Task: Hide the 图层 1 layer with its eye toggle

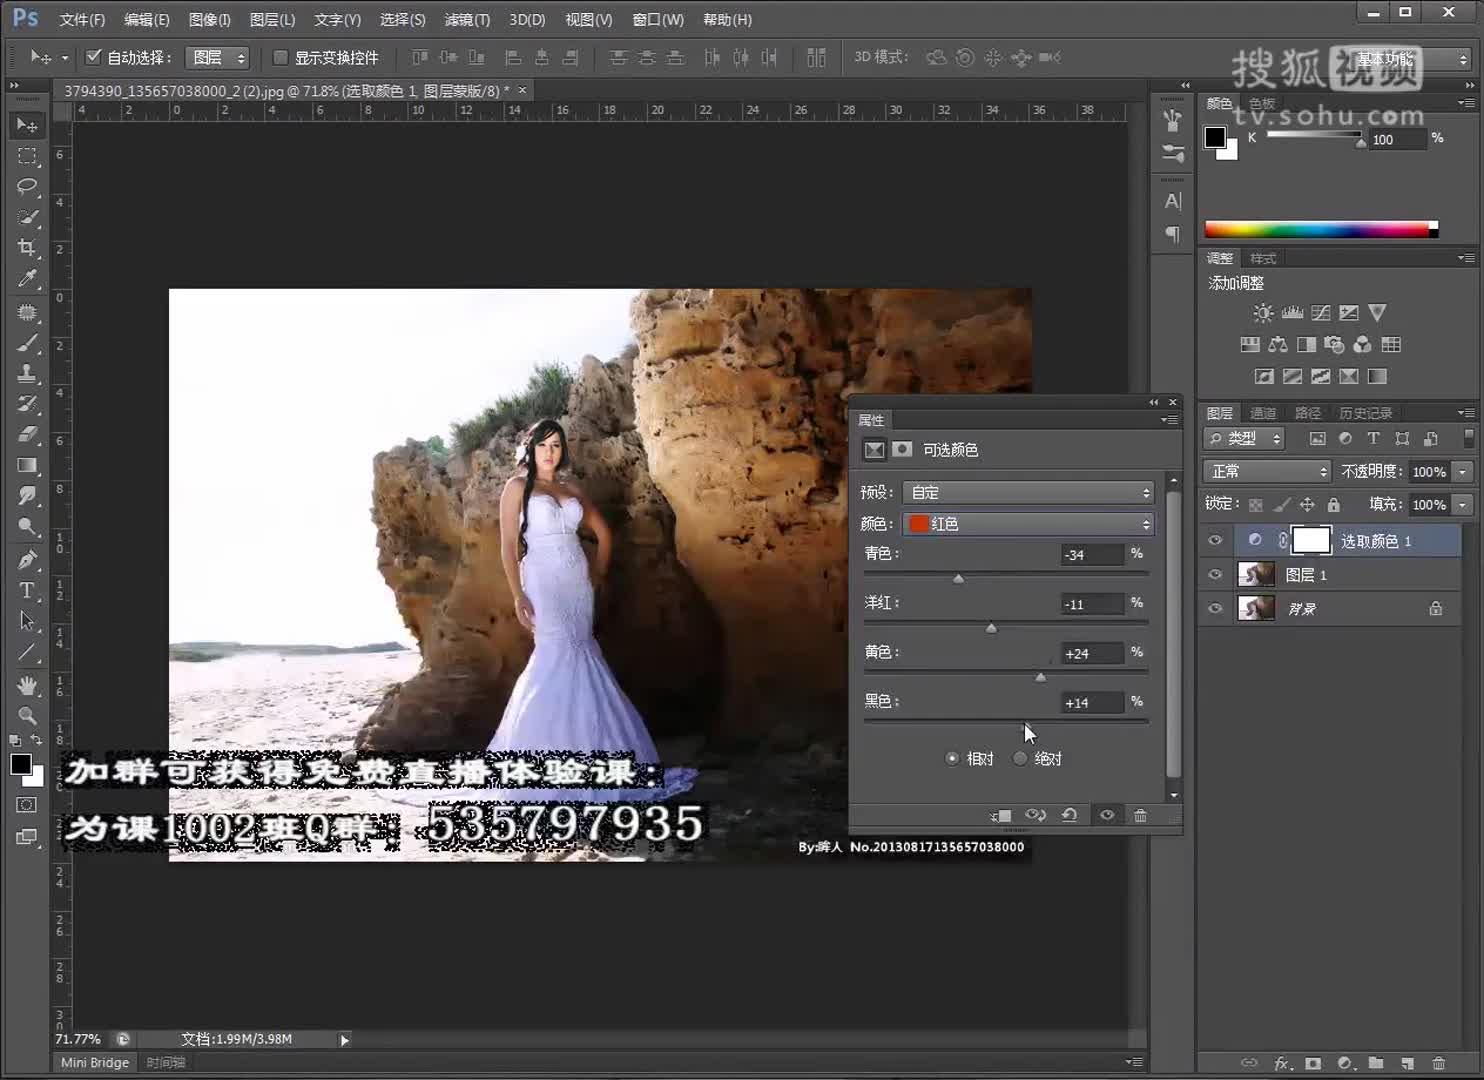Action: pyautogui.click(x=1214, y=574)
